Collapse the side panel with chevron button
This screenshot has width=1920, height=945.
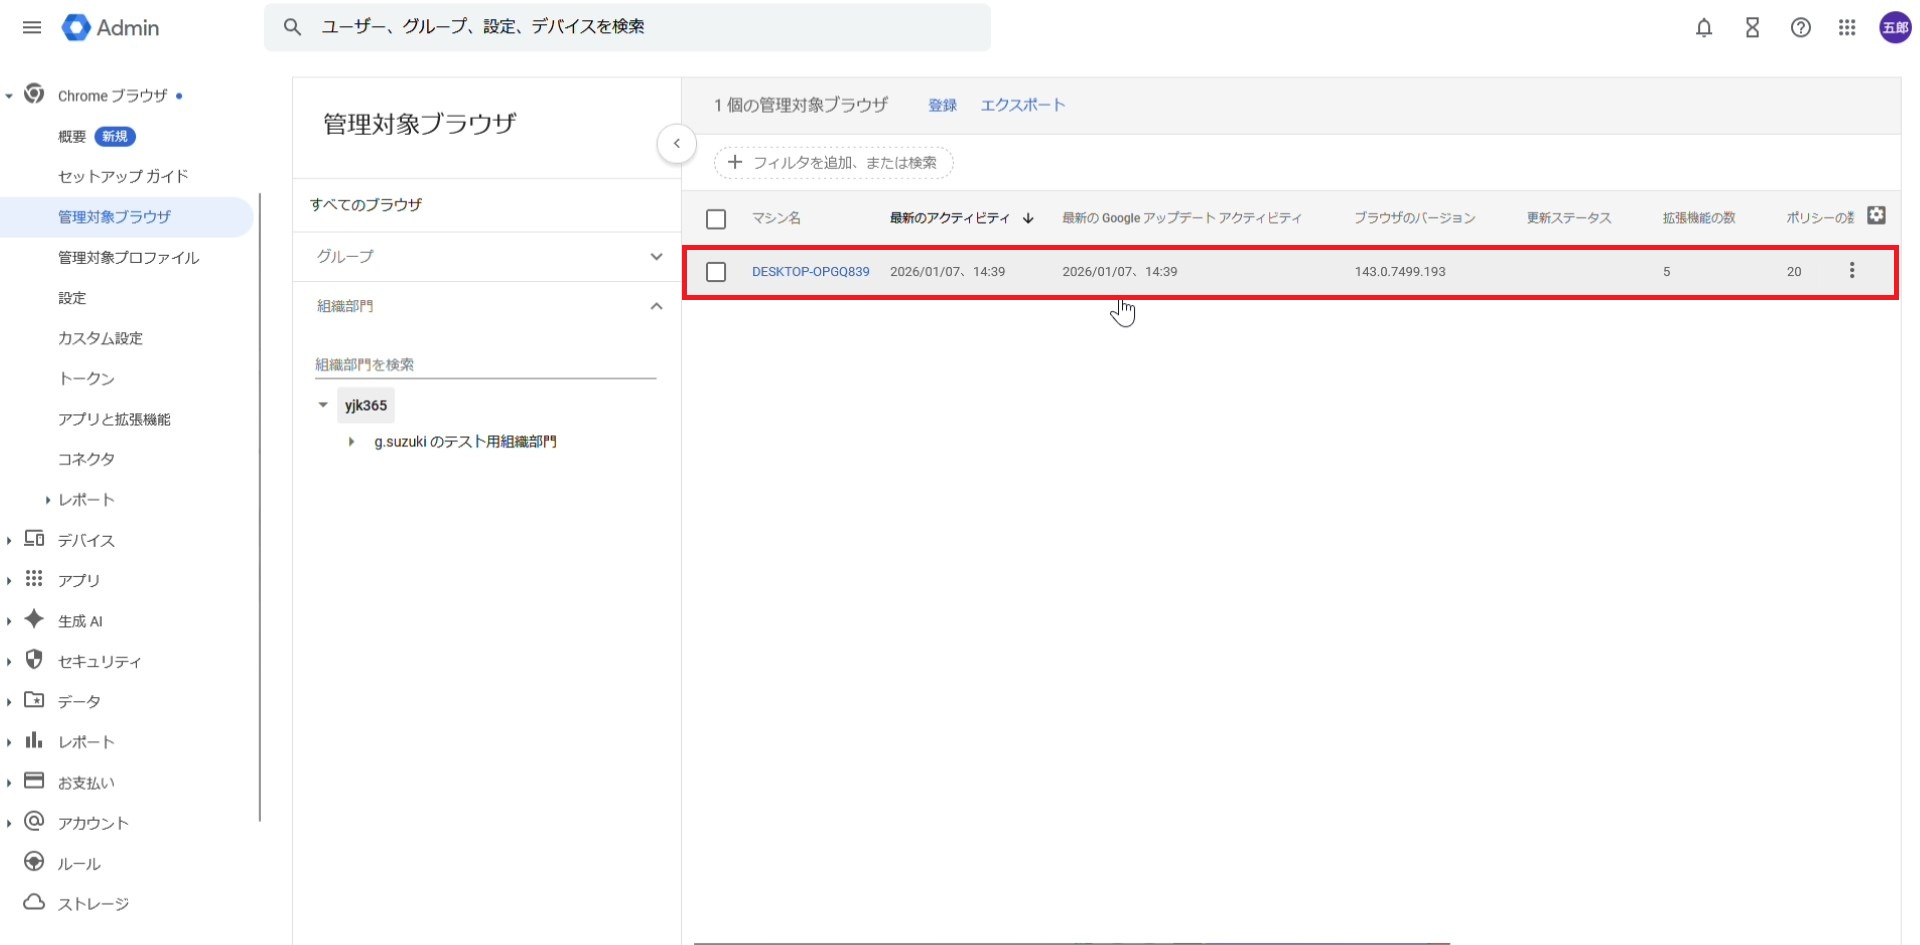(x=677, y=144)
